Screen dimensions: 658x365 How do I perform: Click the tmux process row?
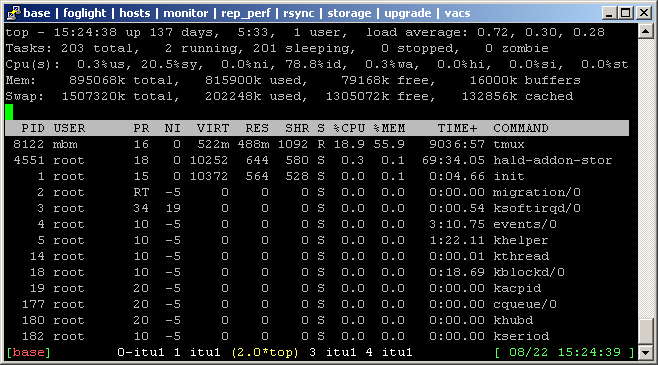317,144
